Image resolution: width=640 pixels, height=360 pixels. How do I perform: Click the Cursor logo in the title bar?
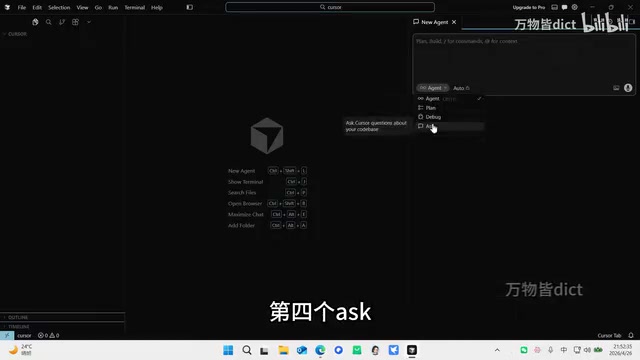7,7
